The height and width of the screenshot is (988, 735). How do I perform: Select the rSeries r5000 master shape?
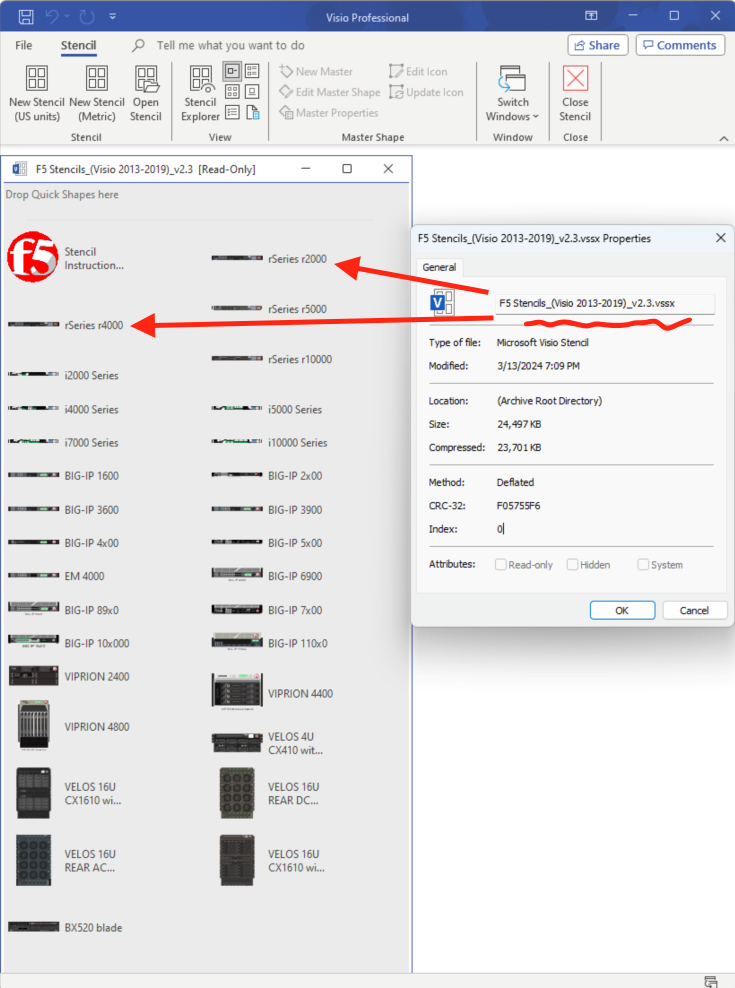click(x=269, y=309)
